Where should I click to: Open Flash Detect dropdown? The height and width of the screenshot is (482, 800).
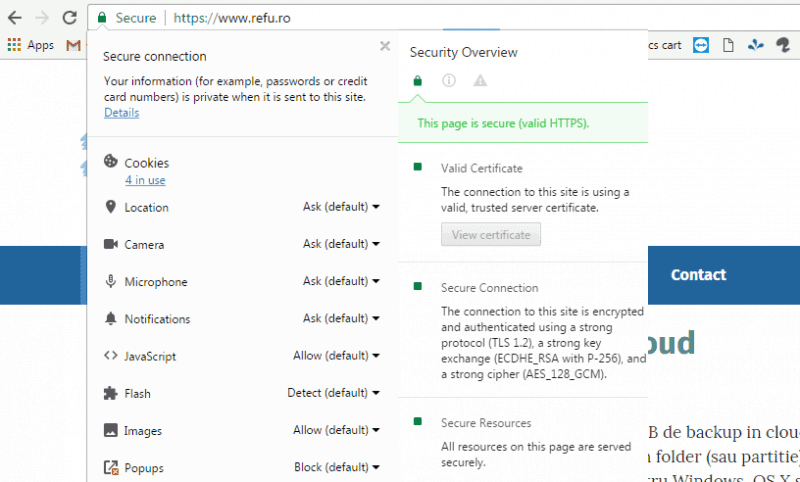[x=334, y=393]
